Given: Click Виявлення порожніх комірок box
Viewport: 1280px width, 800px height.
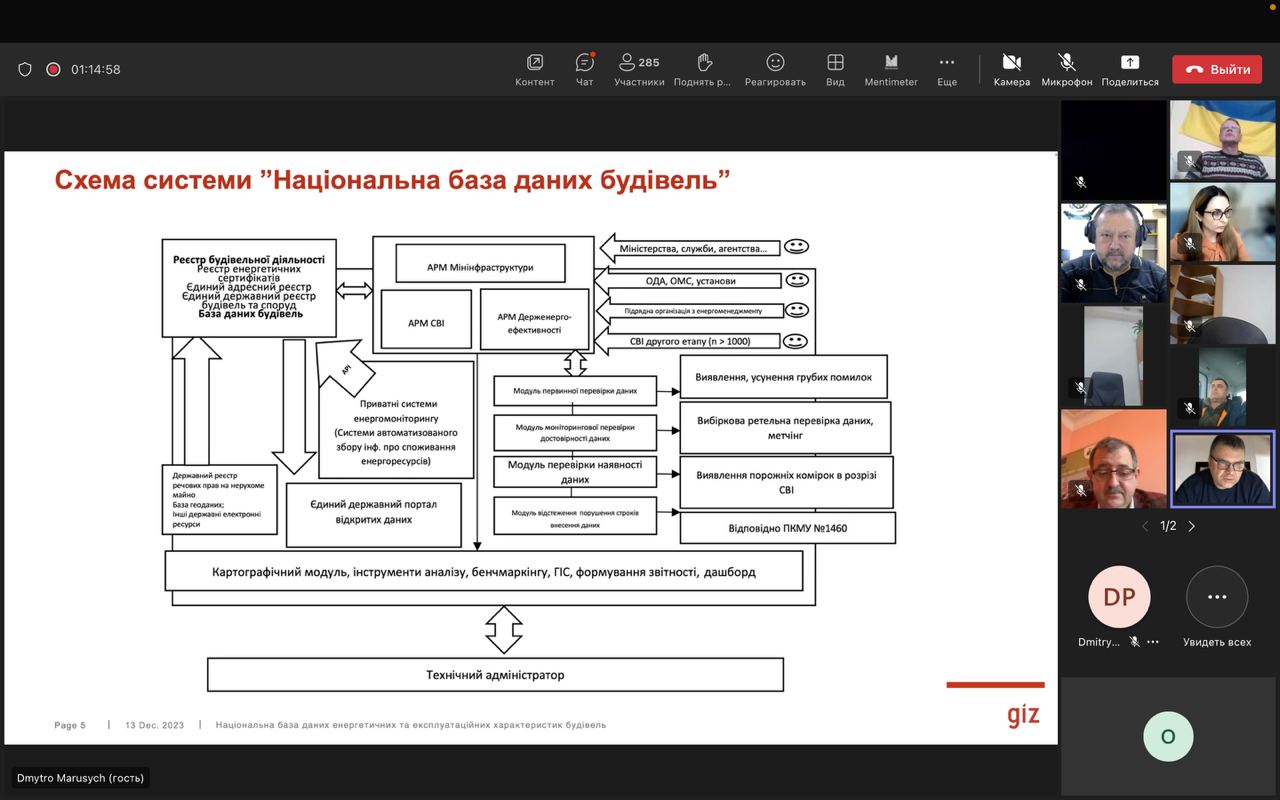Looking at the screenshot, I should coord(786,483).
